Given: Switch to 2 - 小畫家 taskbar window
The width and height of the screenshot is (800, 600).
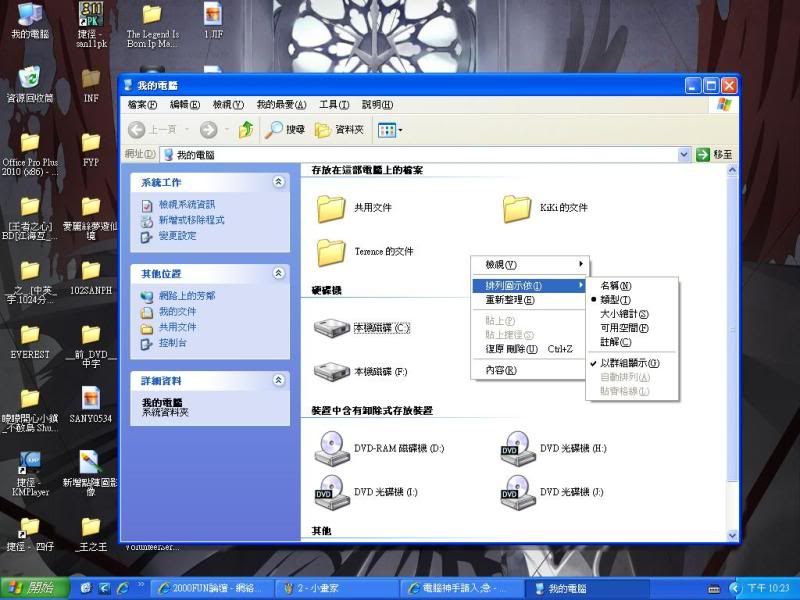Looking at the screenshot, I should [337, 588].
